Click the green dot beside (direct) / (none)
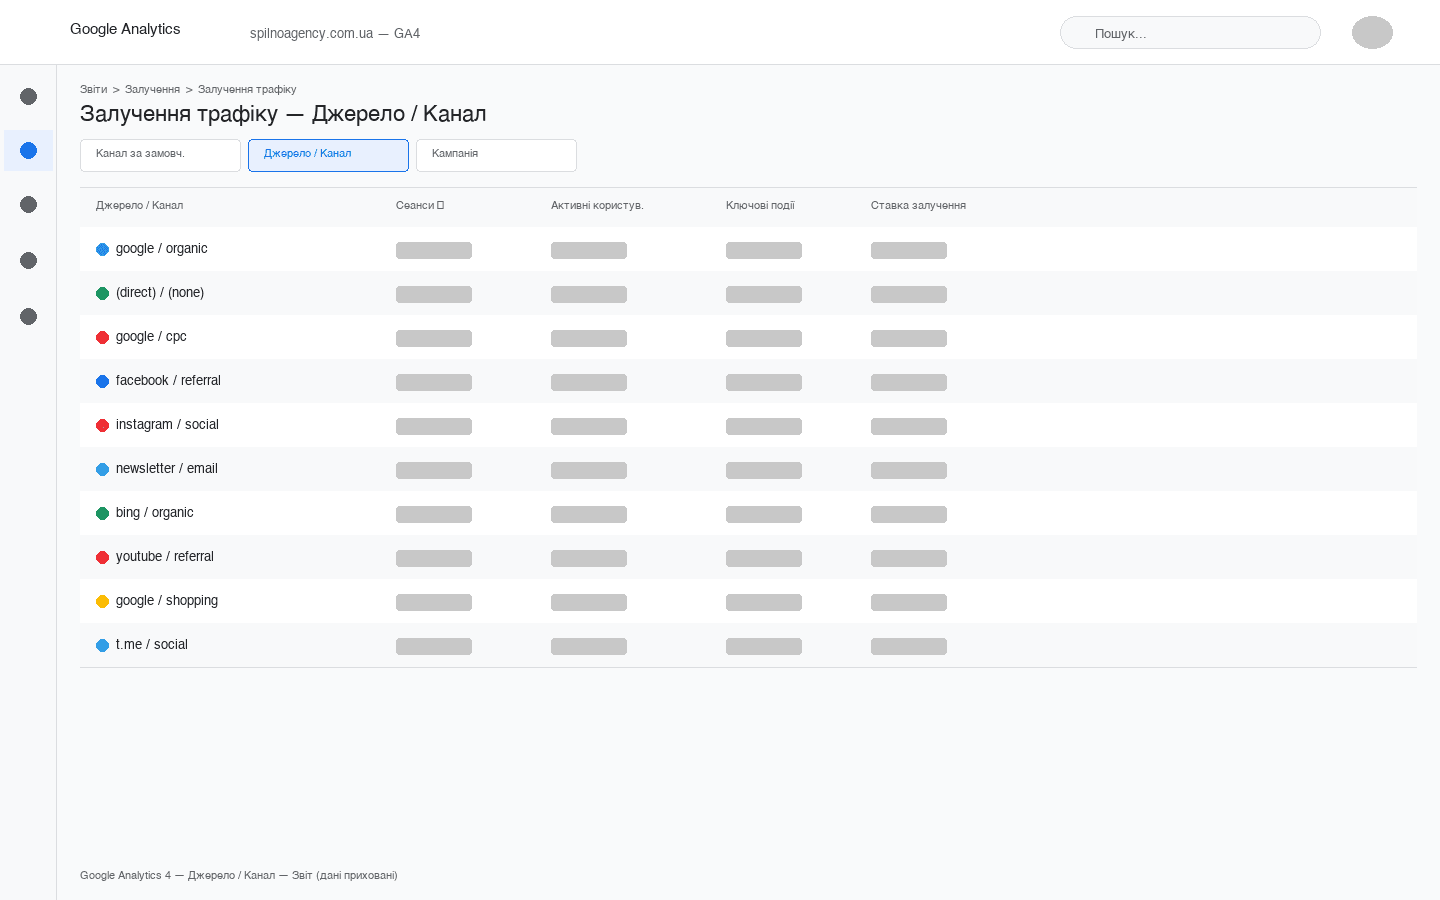The image size is (1440, 900). tap(102, 294)
